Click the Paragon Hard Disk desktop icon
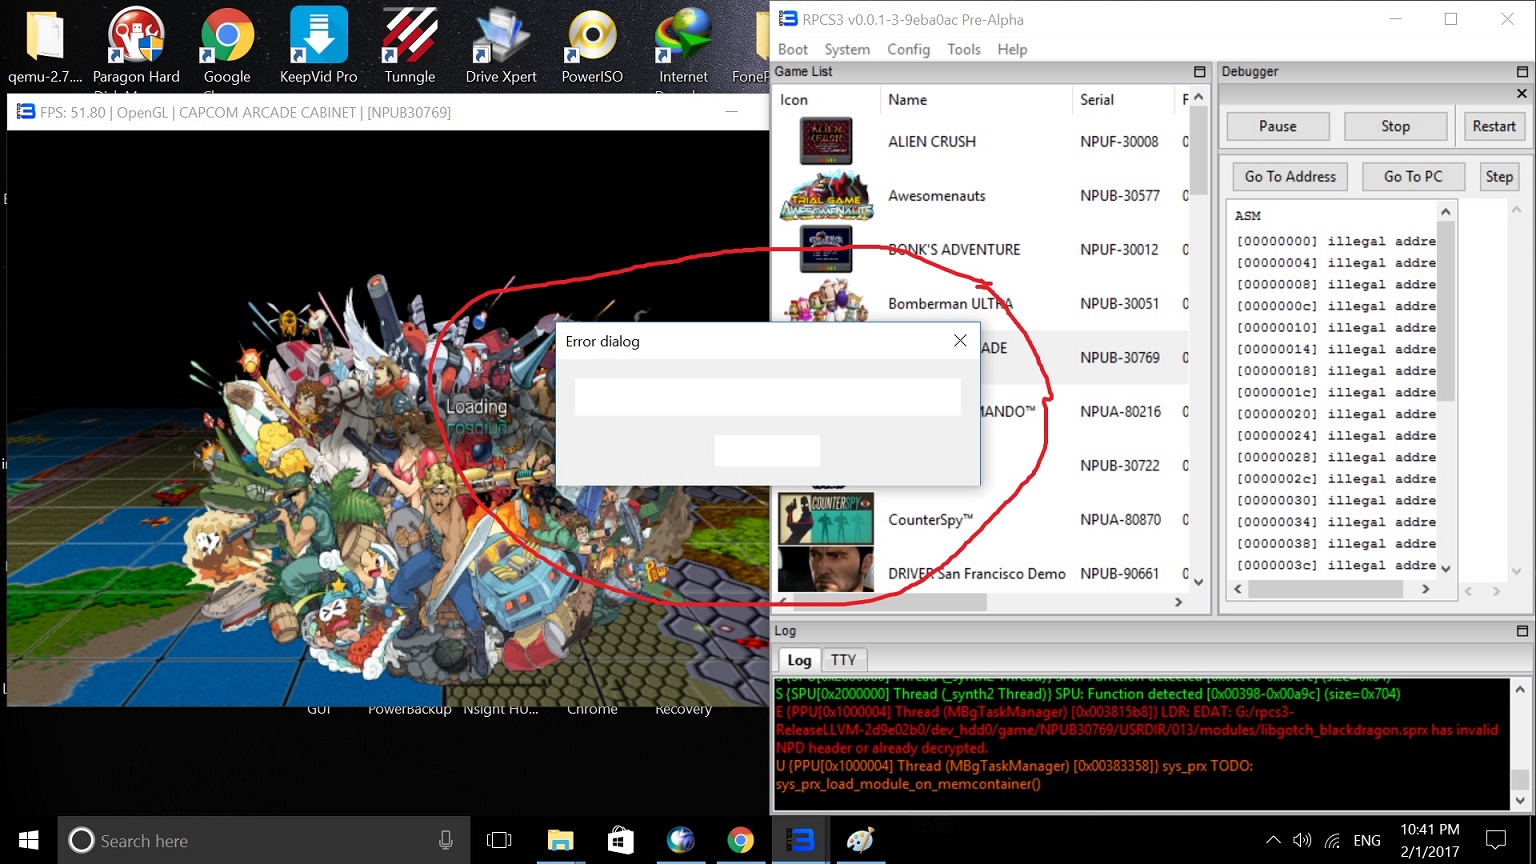This screenshot has height=864, width=1536. tap(136, 46)
